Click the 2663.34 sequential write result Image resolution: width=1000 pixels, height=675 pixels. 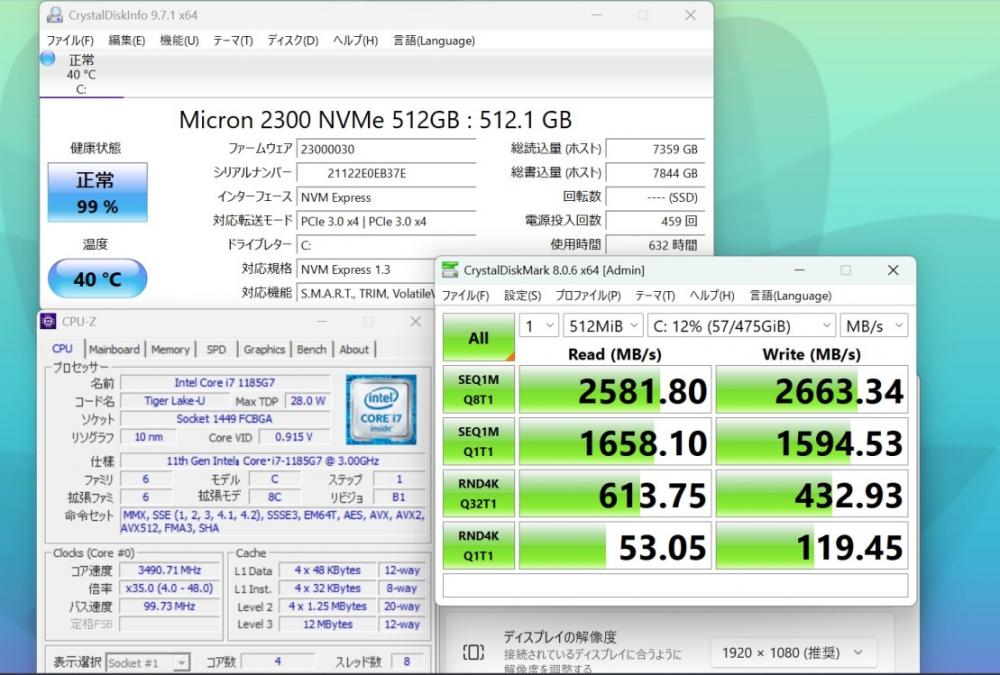pos(812,390)
